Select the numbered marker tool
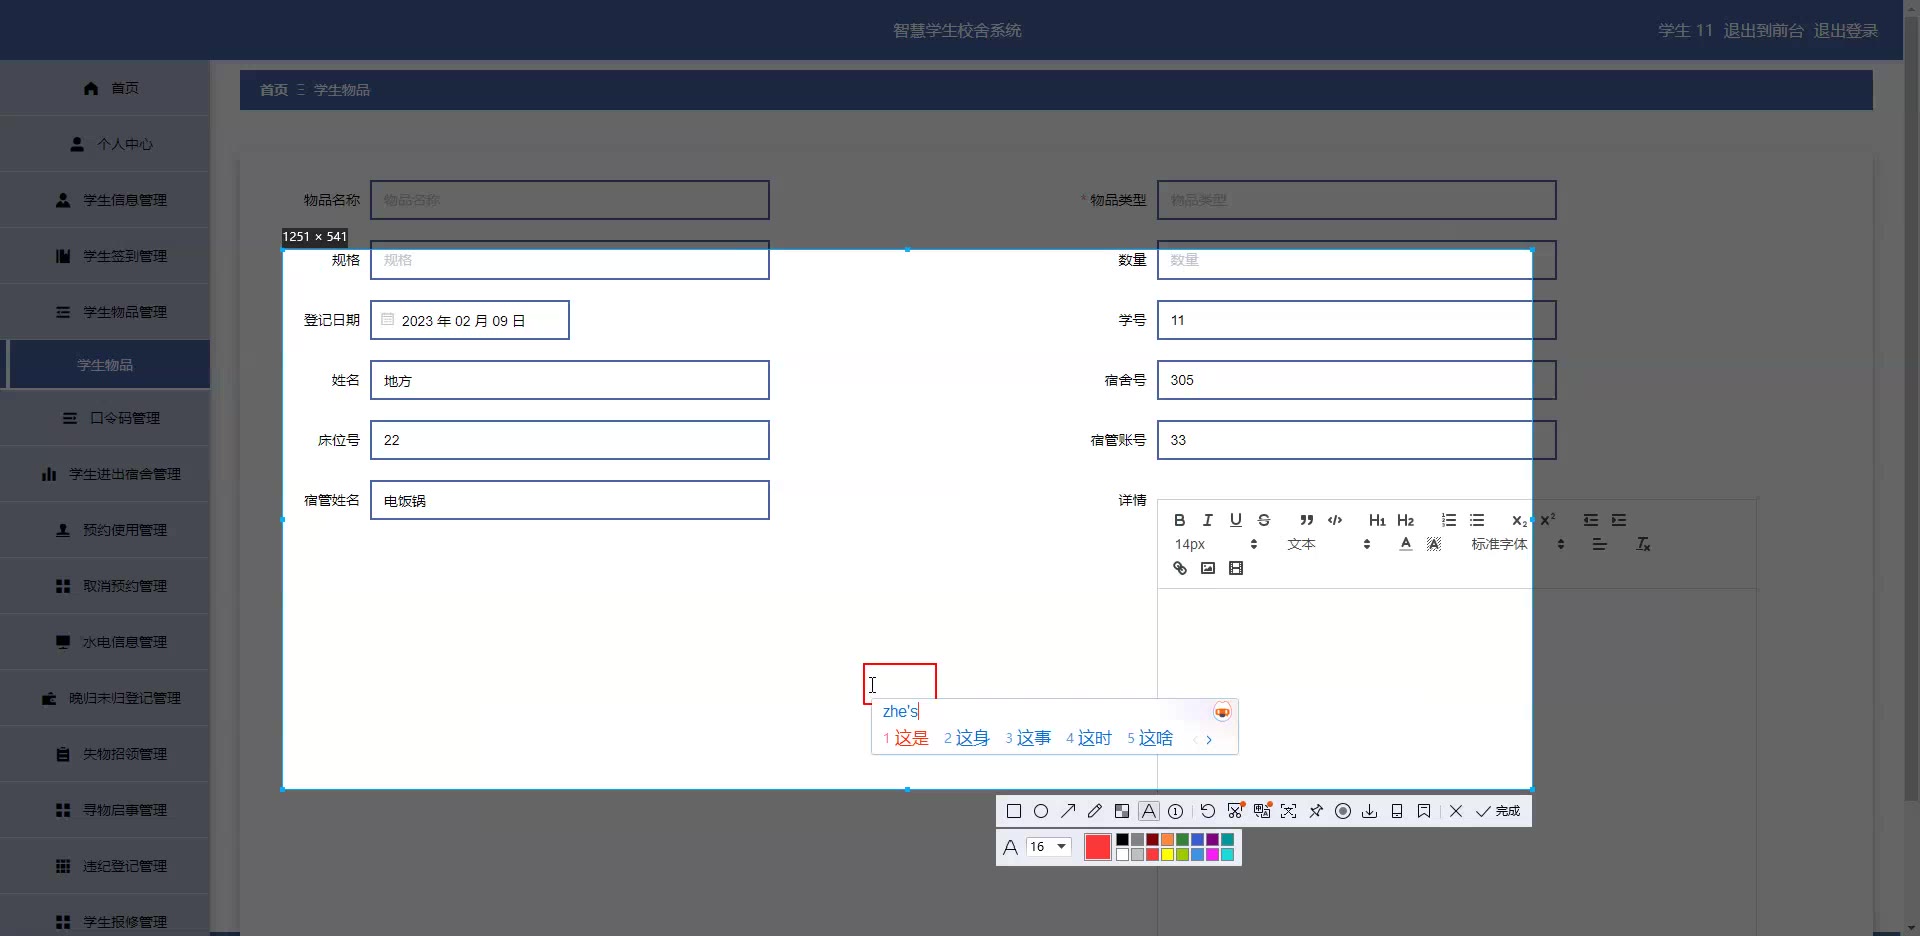 tap(1176, 811)
